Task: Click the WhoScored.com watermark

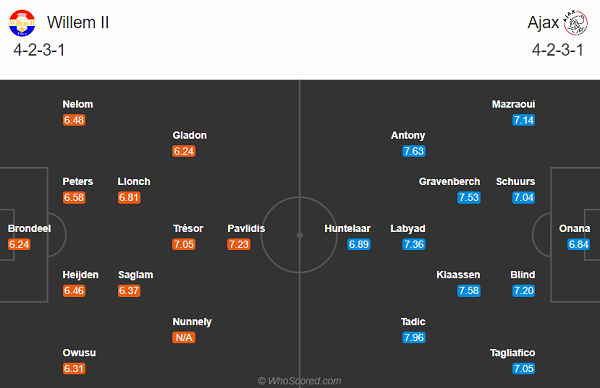Action: coord(300,381)
